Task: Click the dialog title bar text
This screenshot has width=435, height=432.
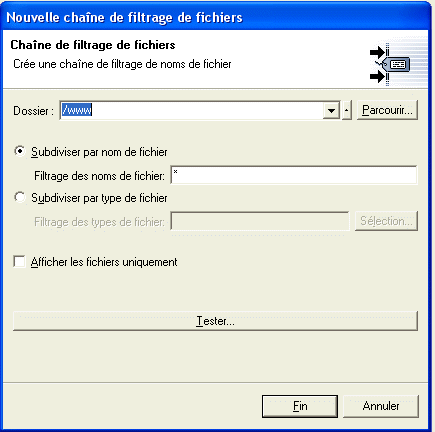Action: pyautogui.click(x=125, y=17)
